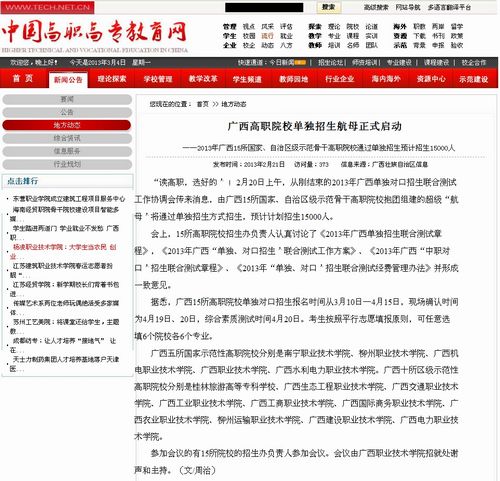
Task: Open 课程建设 in the quick channel bar
Action: point(436,62)
